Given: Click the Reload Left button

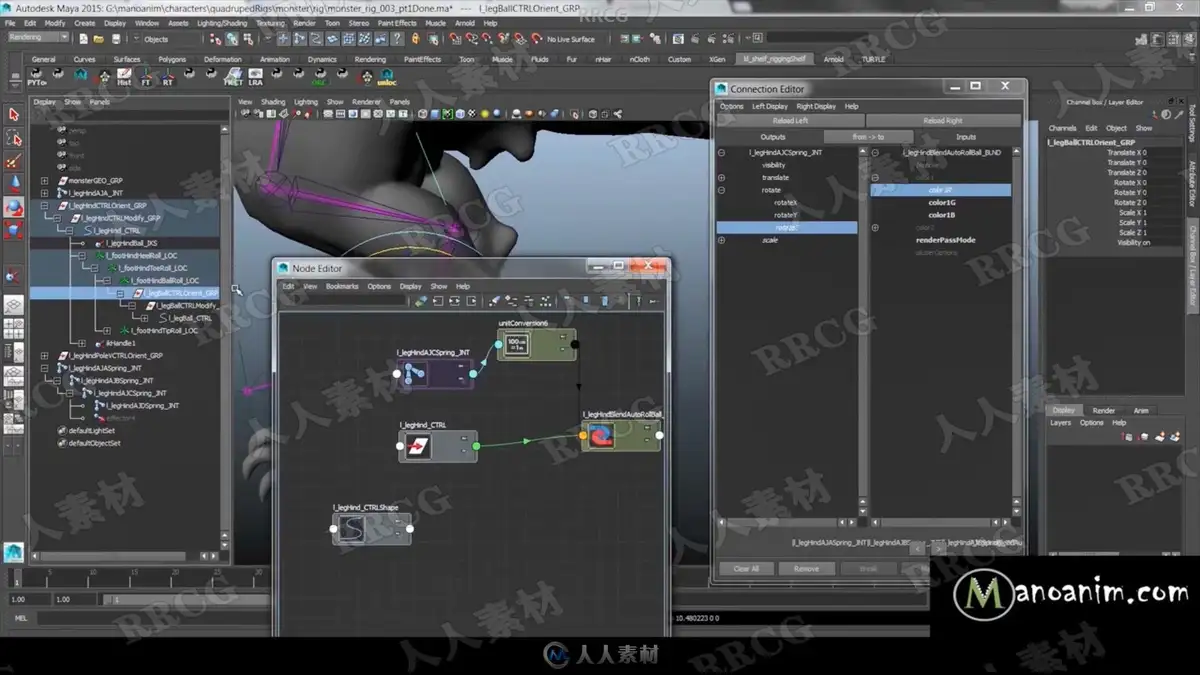Looking at the screenshot, I should coord(790,121).
